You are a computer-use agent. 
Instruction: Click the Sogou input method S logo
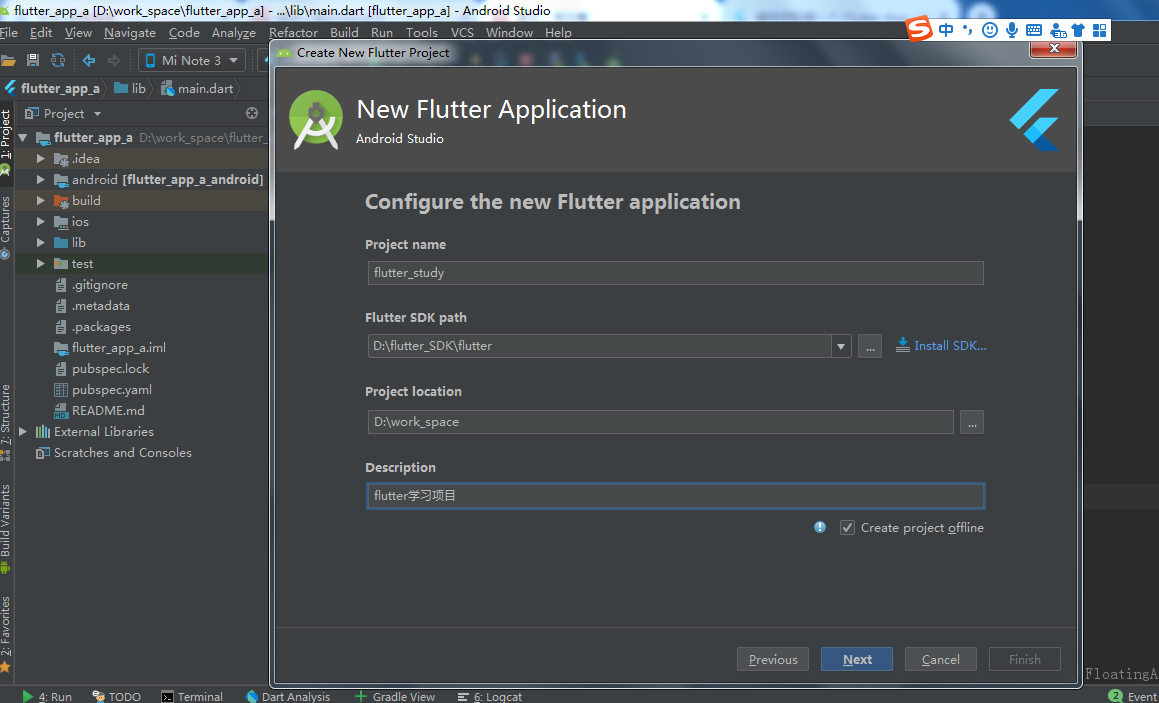(x=920, y=30)
